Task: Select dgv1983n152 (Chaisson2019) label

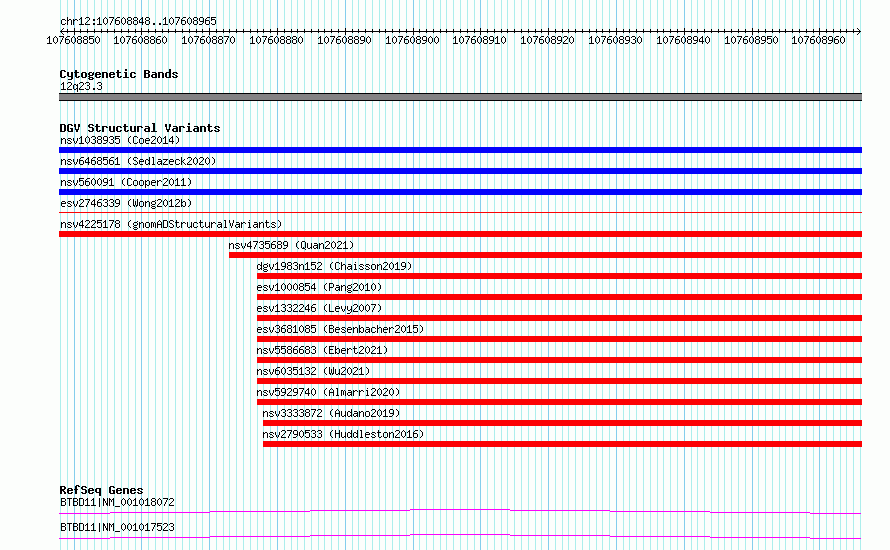Action: click(334, 266)
